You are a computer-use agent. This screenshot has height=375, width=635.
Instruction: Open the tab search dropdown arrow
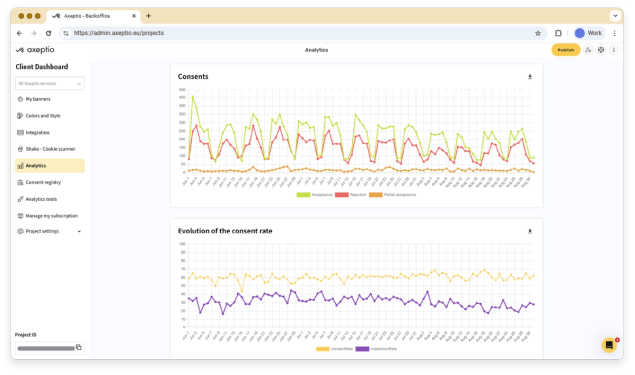[615, 16]
